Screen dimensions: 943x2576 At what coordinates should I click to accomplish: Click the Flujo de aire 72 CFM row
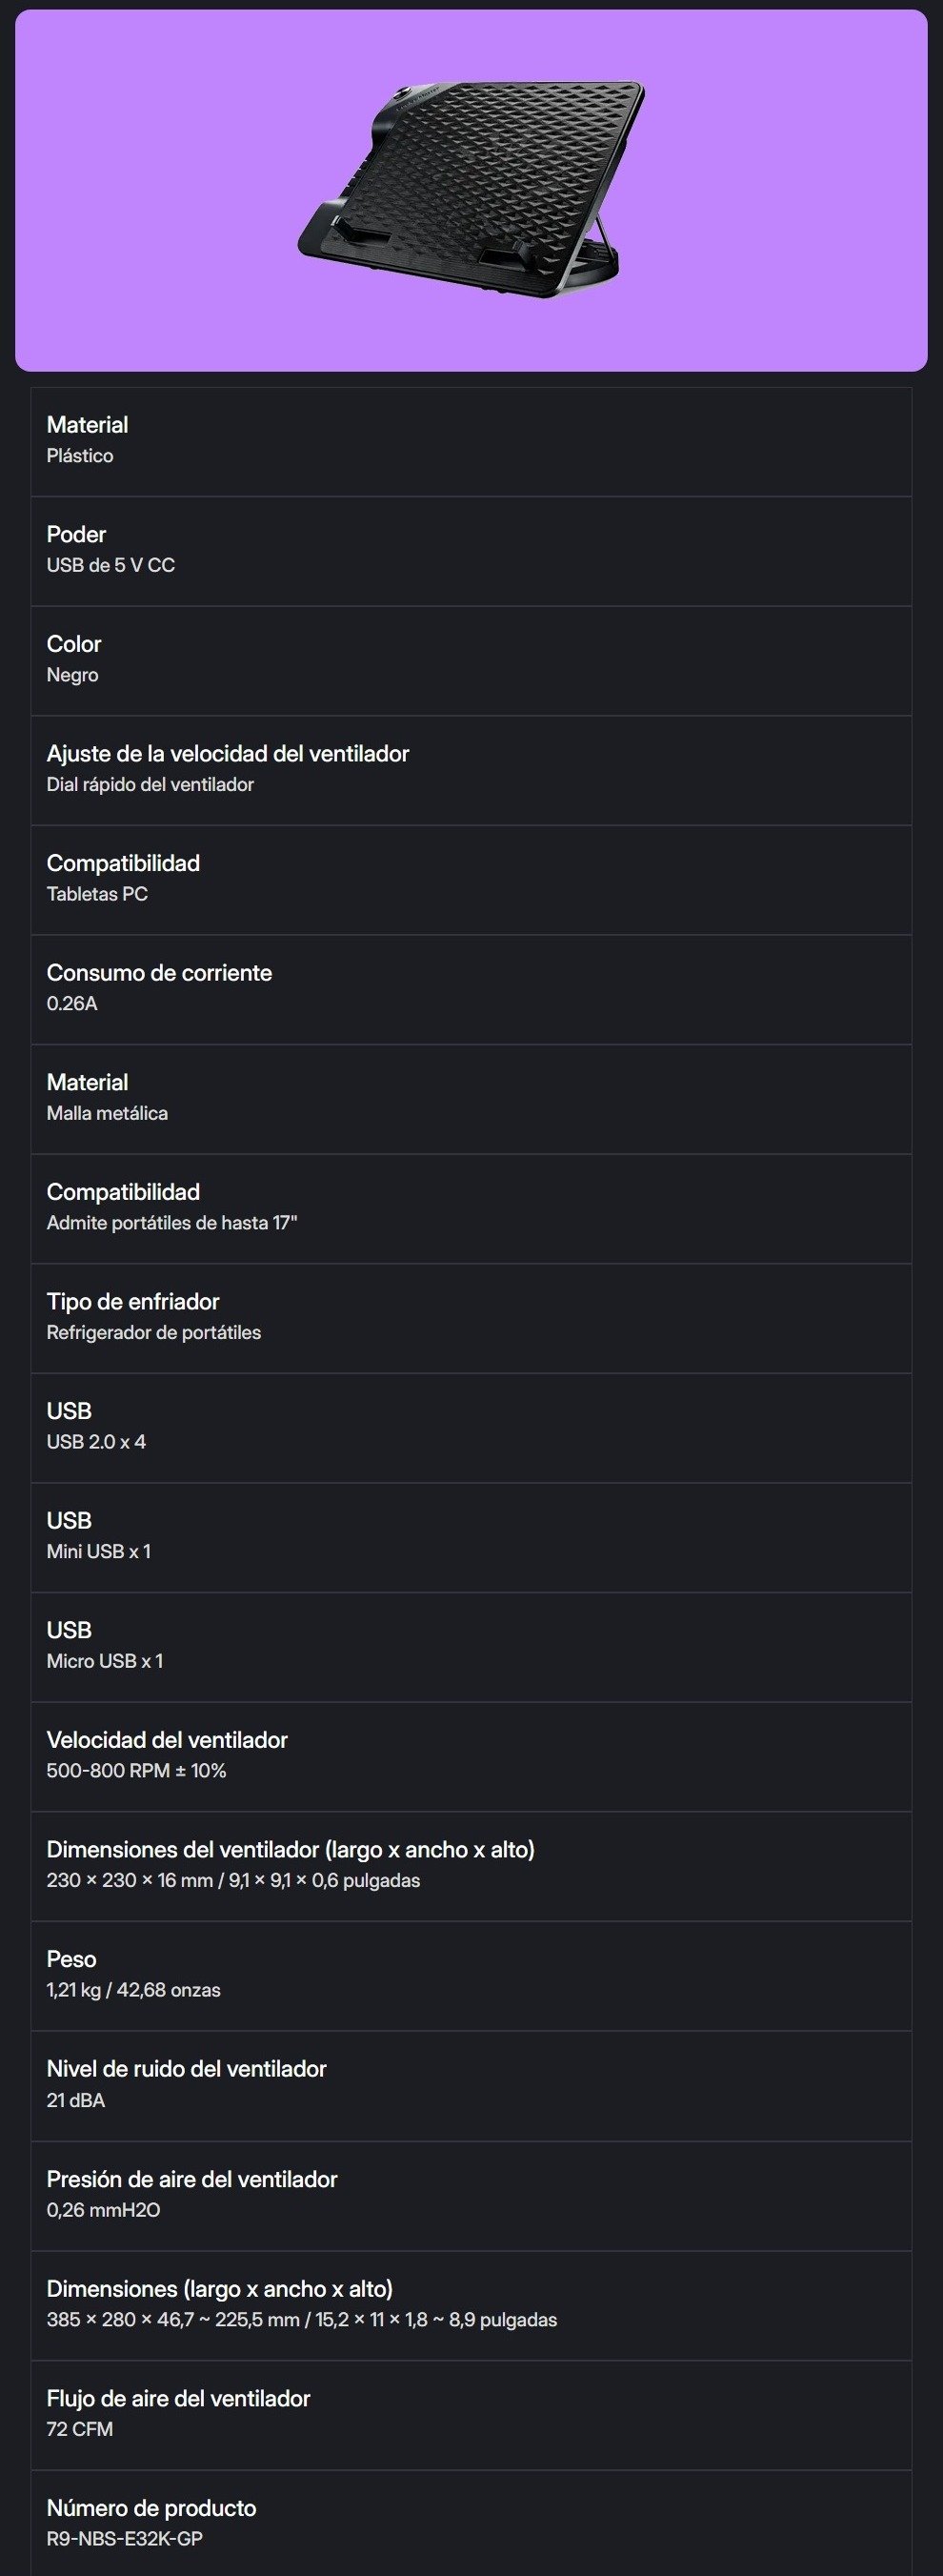(x=471, y=2414)
